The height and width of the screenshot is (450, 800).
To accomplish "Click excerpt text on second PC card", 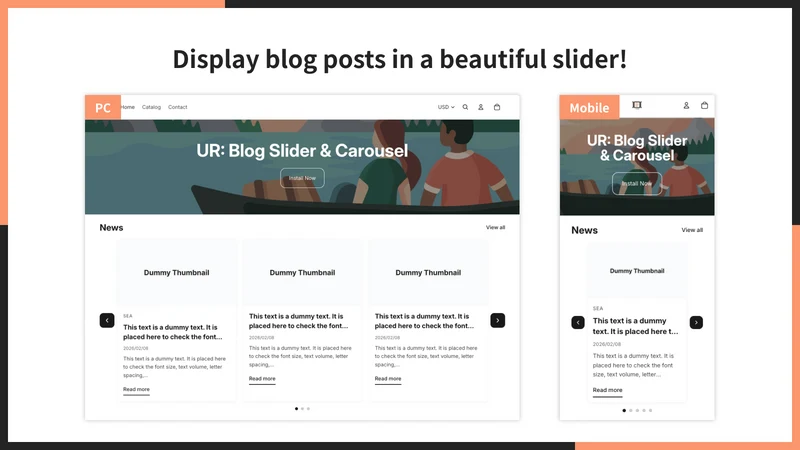I will coord(300,356).
